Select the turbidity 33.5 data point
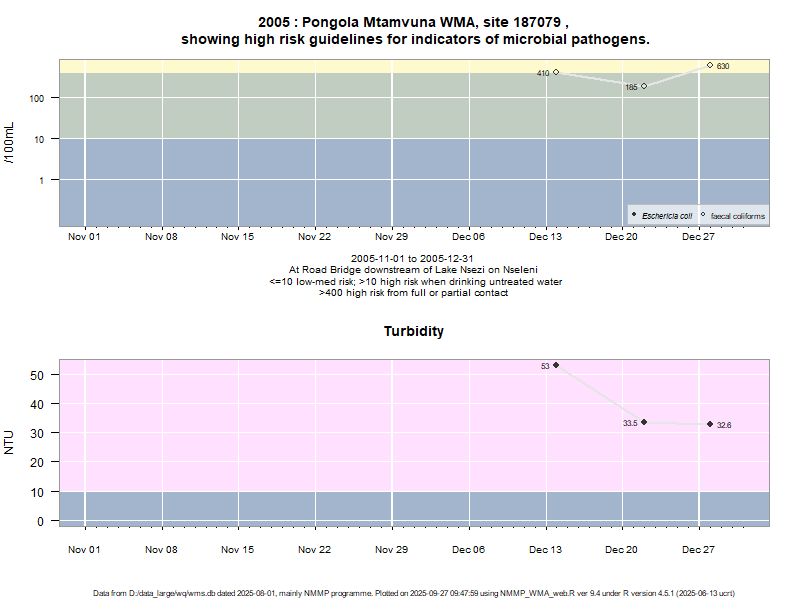 click(x=644, y=422)
